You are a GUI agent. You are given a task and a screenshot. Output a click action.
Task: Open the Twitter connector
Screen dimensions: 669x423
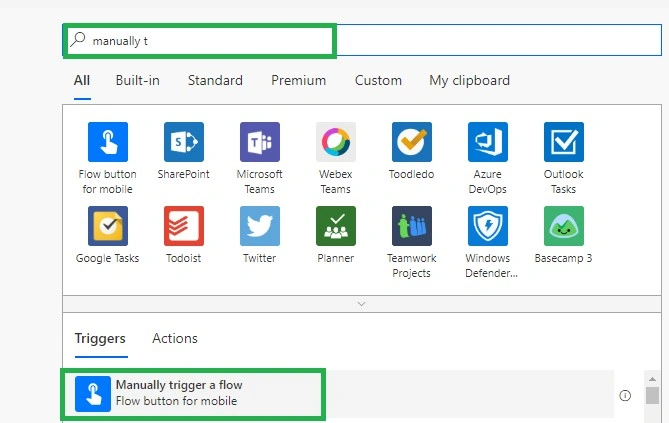pos(260,226)
